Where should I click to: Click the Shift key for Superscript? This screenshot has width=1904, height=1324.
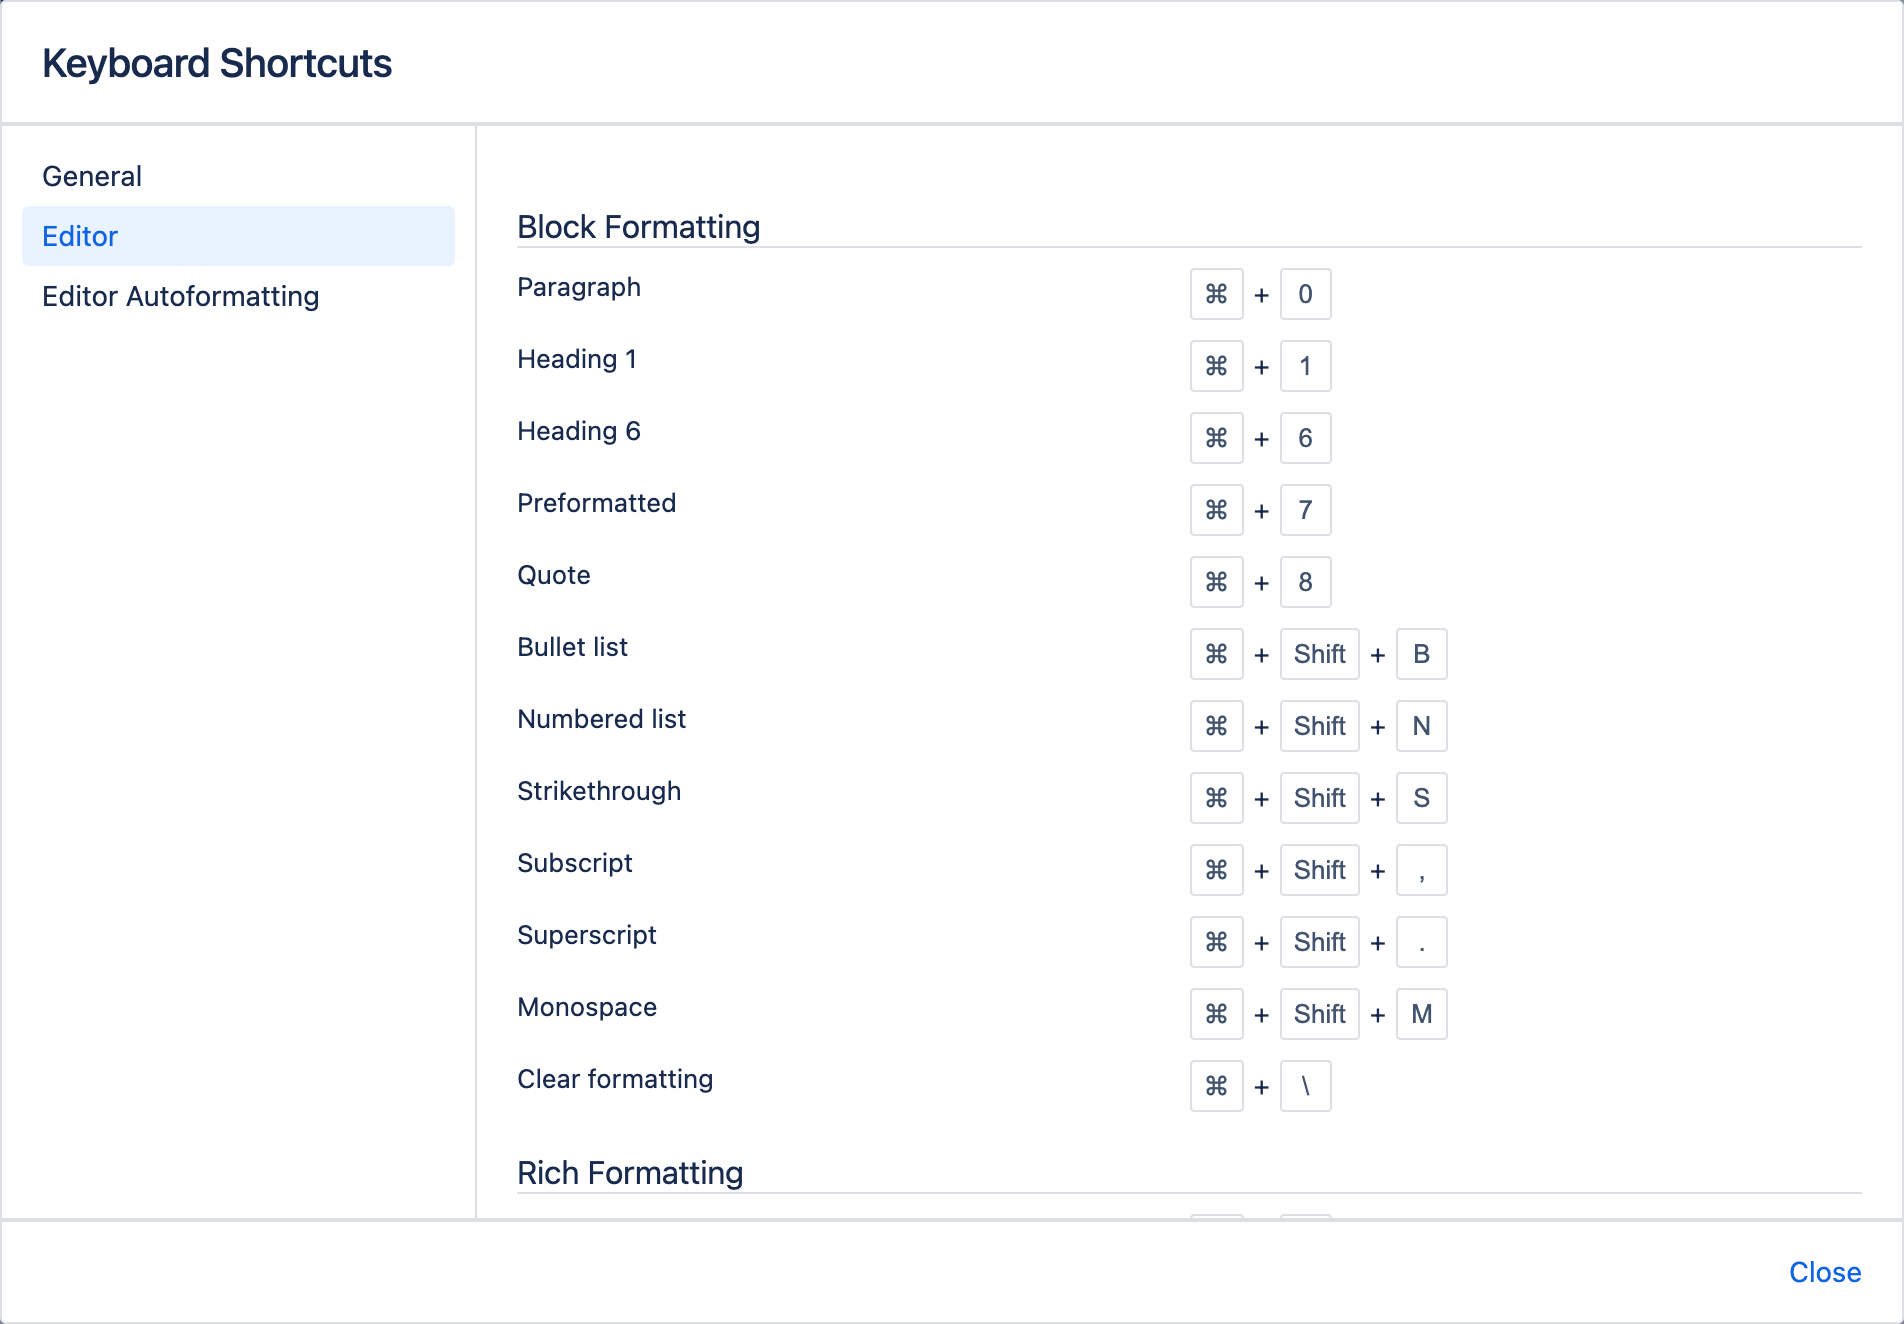click(1319, 942)
